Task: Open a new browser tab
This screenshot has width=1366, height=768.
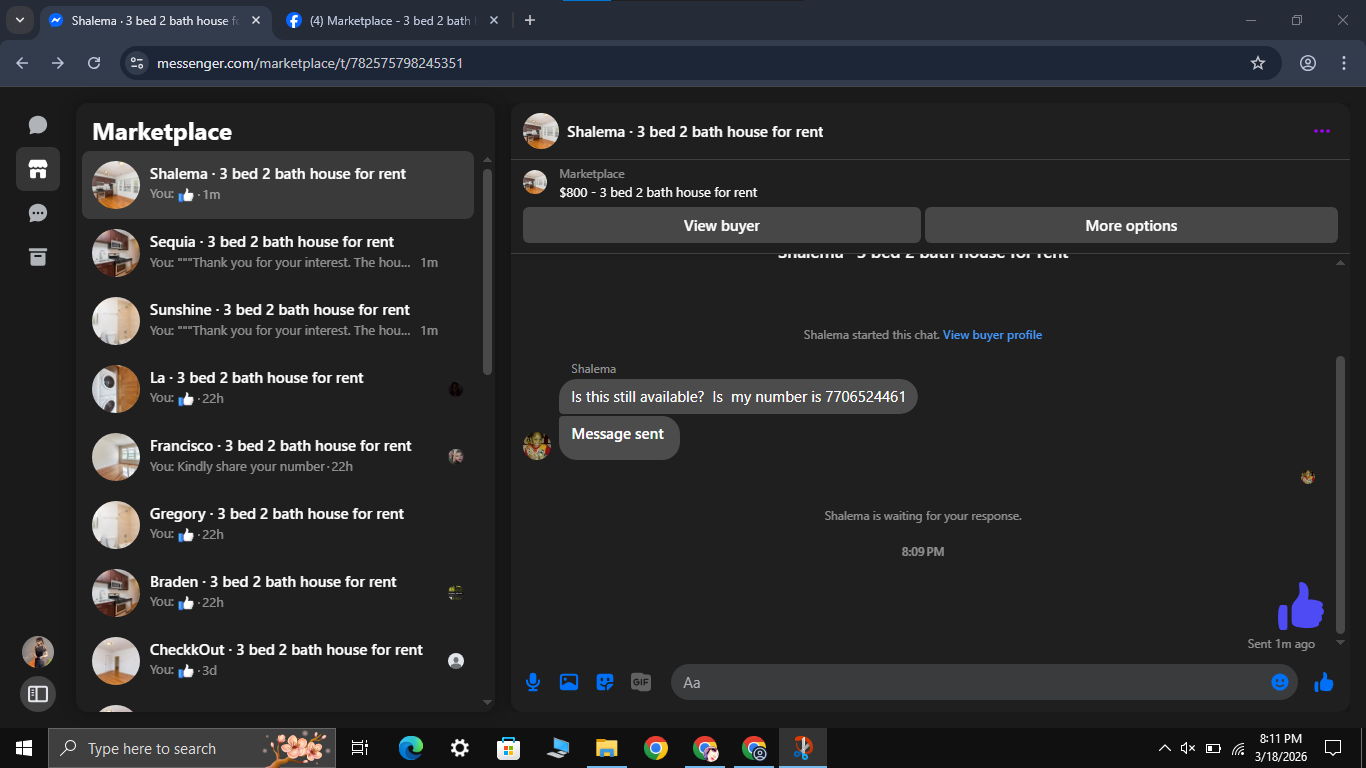Action: click(530, 20)
